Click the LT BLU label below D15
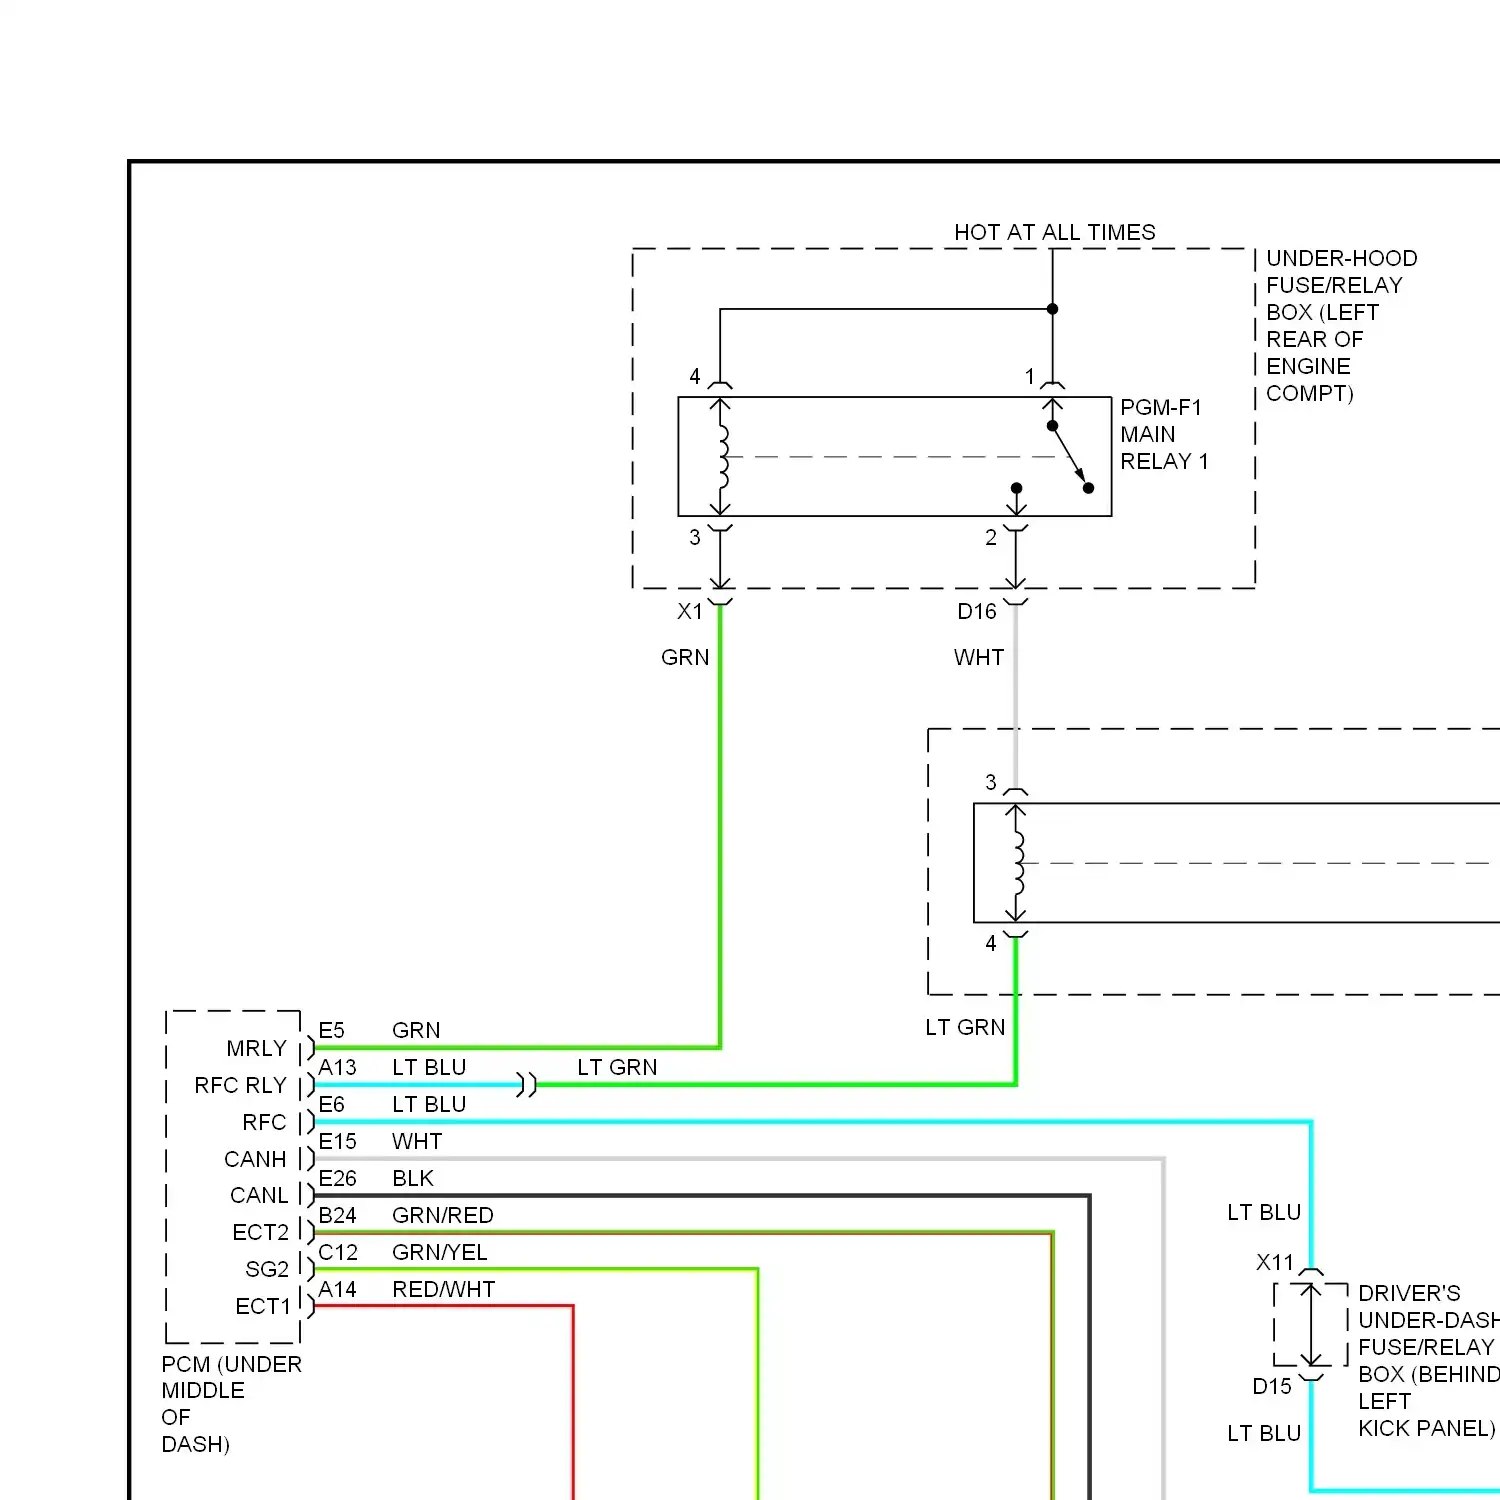The width and height of the screenshot is (1500, 1500). 1264,1433
